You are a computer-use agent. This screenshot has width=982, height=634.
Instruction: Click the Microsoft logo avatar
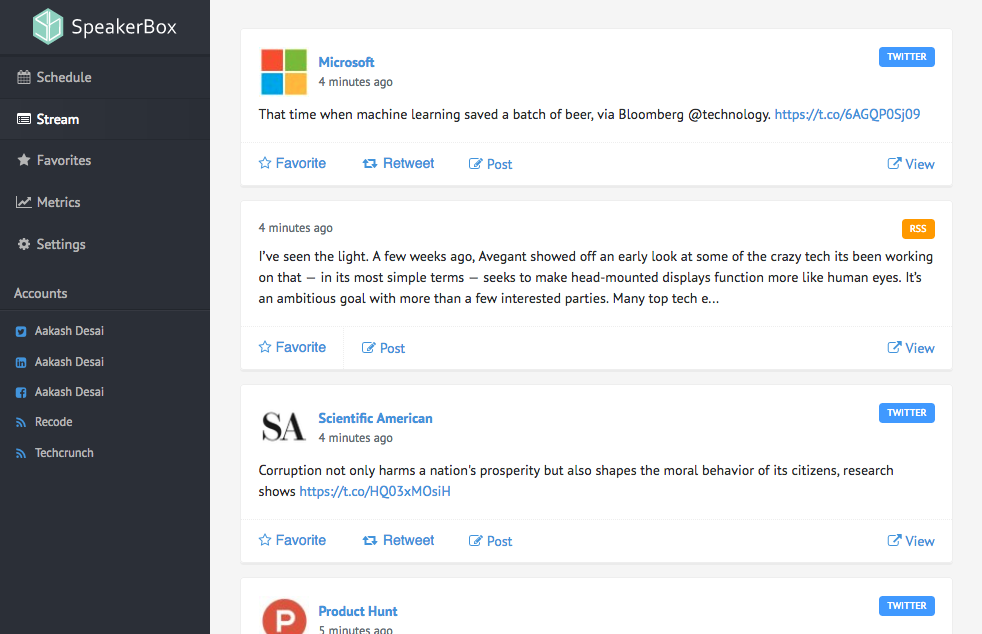click(x=284, y=72)
